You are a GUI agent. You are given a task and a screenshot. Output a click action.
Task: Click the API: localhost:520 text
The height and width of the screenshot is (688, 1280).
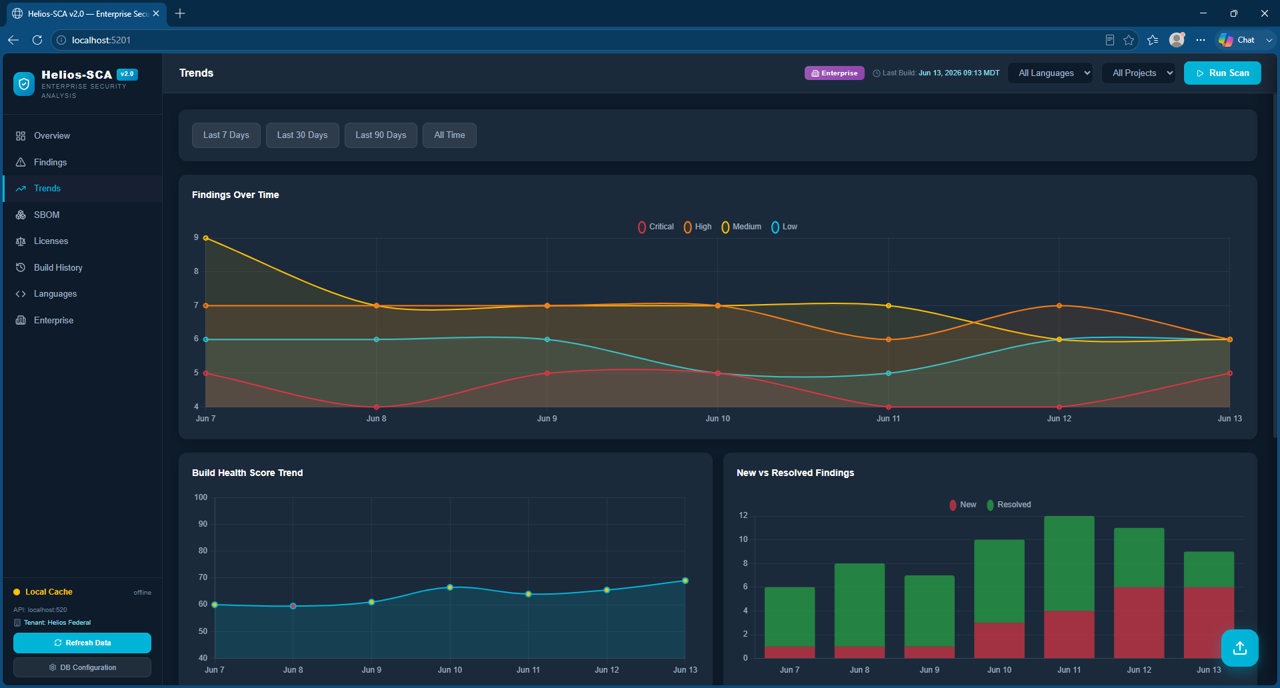click(x=40, y=609)
